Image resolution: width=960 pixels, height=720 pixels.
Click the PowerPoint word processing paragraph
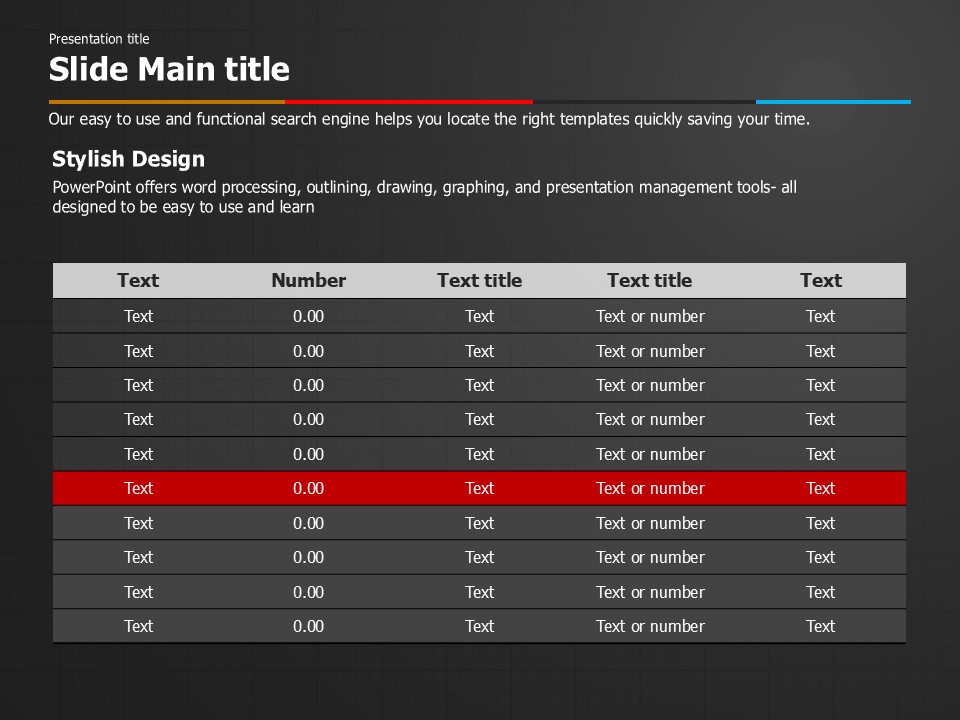coord(424,197)
